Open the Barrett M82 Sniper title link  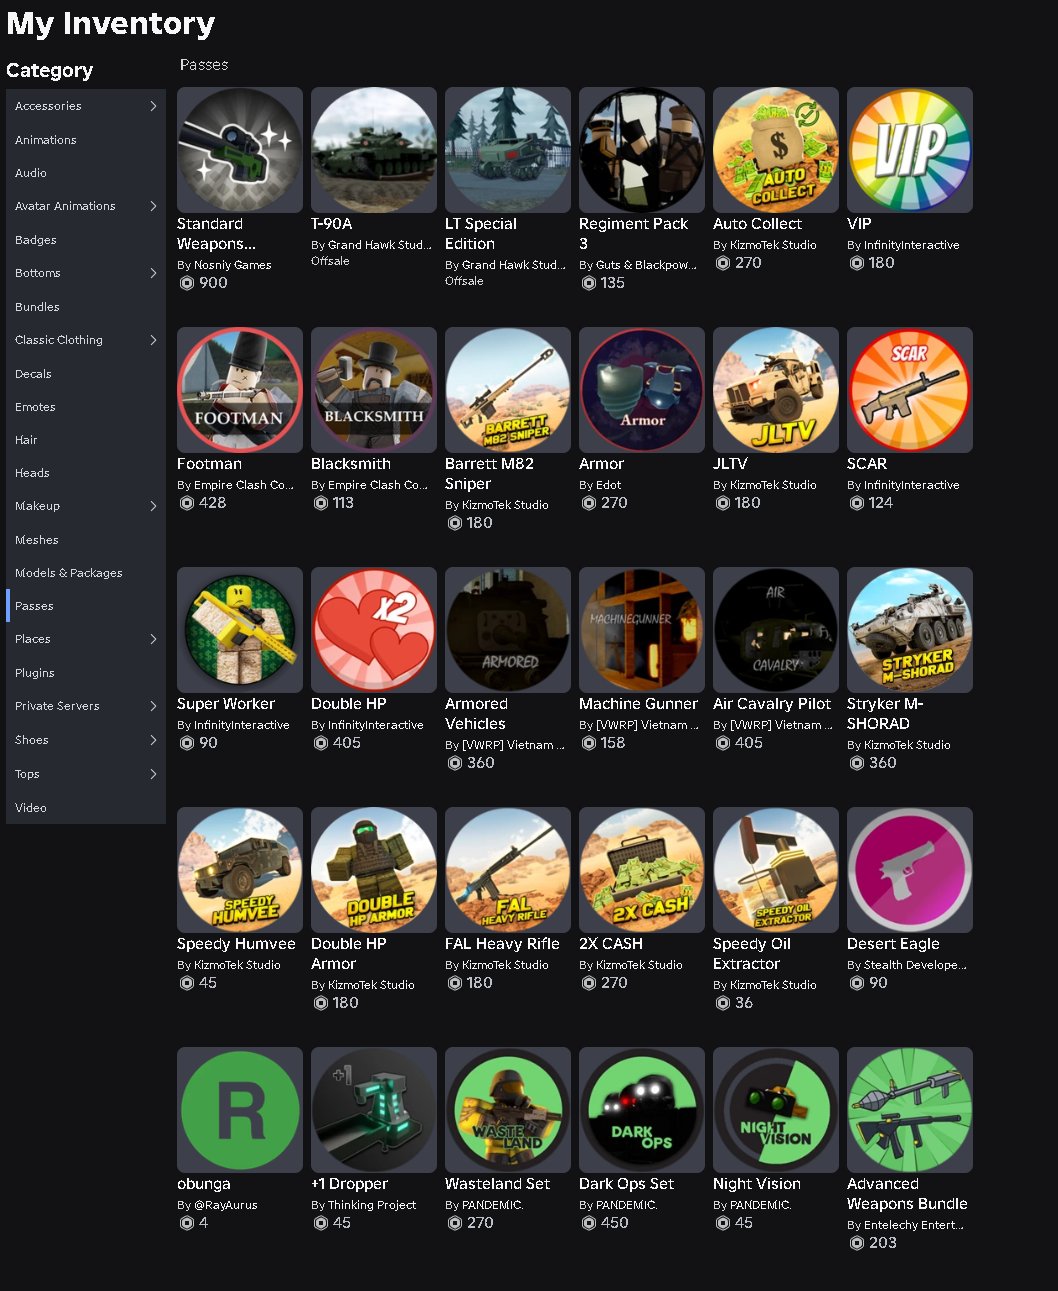490,474
